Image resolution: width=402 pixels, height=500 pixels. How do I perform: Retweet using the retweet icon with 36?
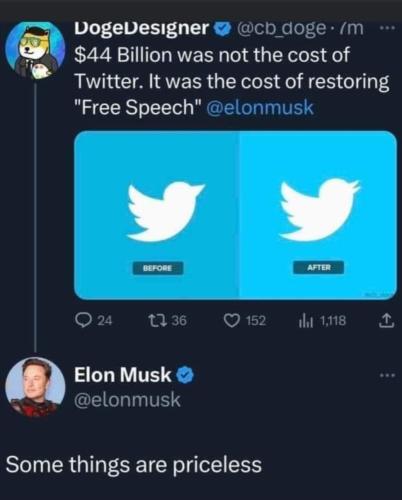click(156, 320)
